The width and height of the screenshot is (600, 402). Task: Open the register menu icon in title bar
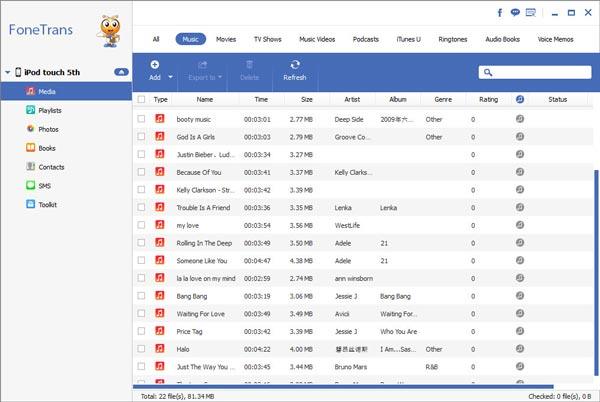click(531, 13)
